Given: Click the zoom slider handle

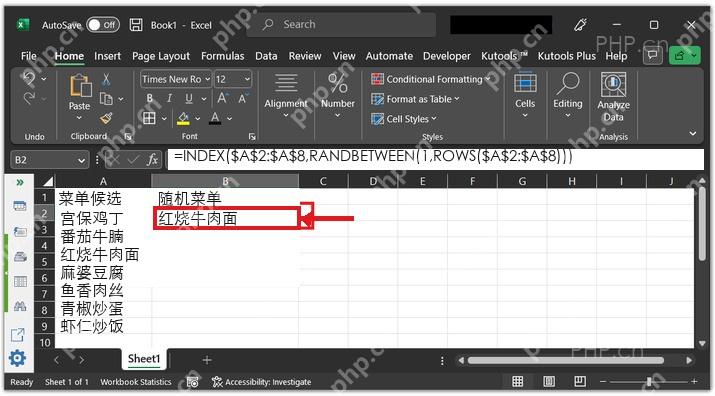Looking at the screenshot, I should click(x=648, y=381).
